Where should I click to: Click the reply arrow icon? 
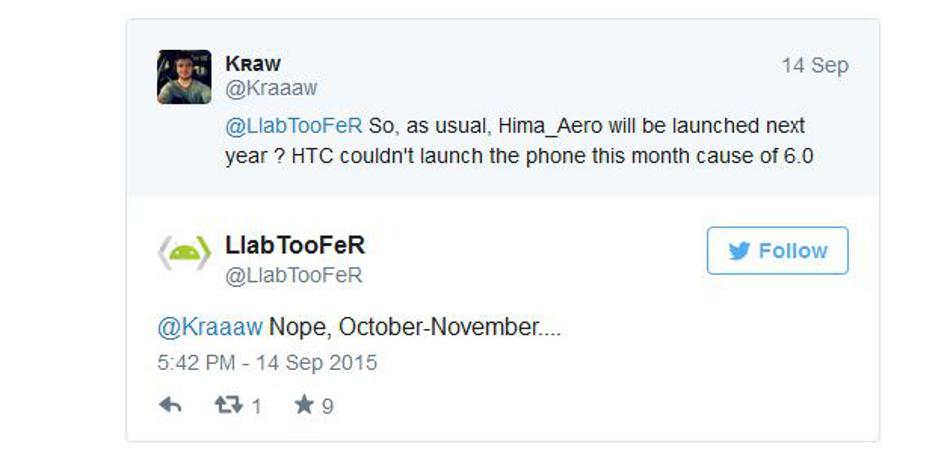(x=170, y=405)
